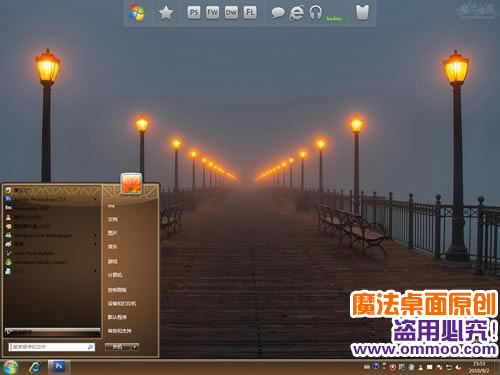The image size is (500, 375).
Task: Click the Windows Live Messenger icon in Start menu
Action: (8, 235)
